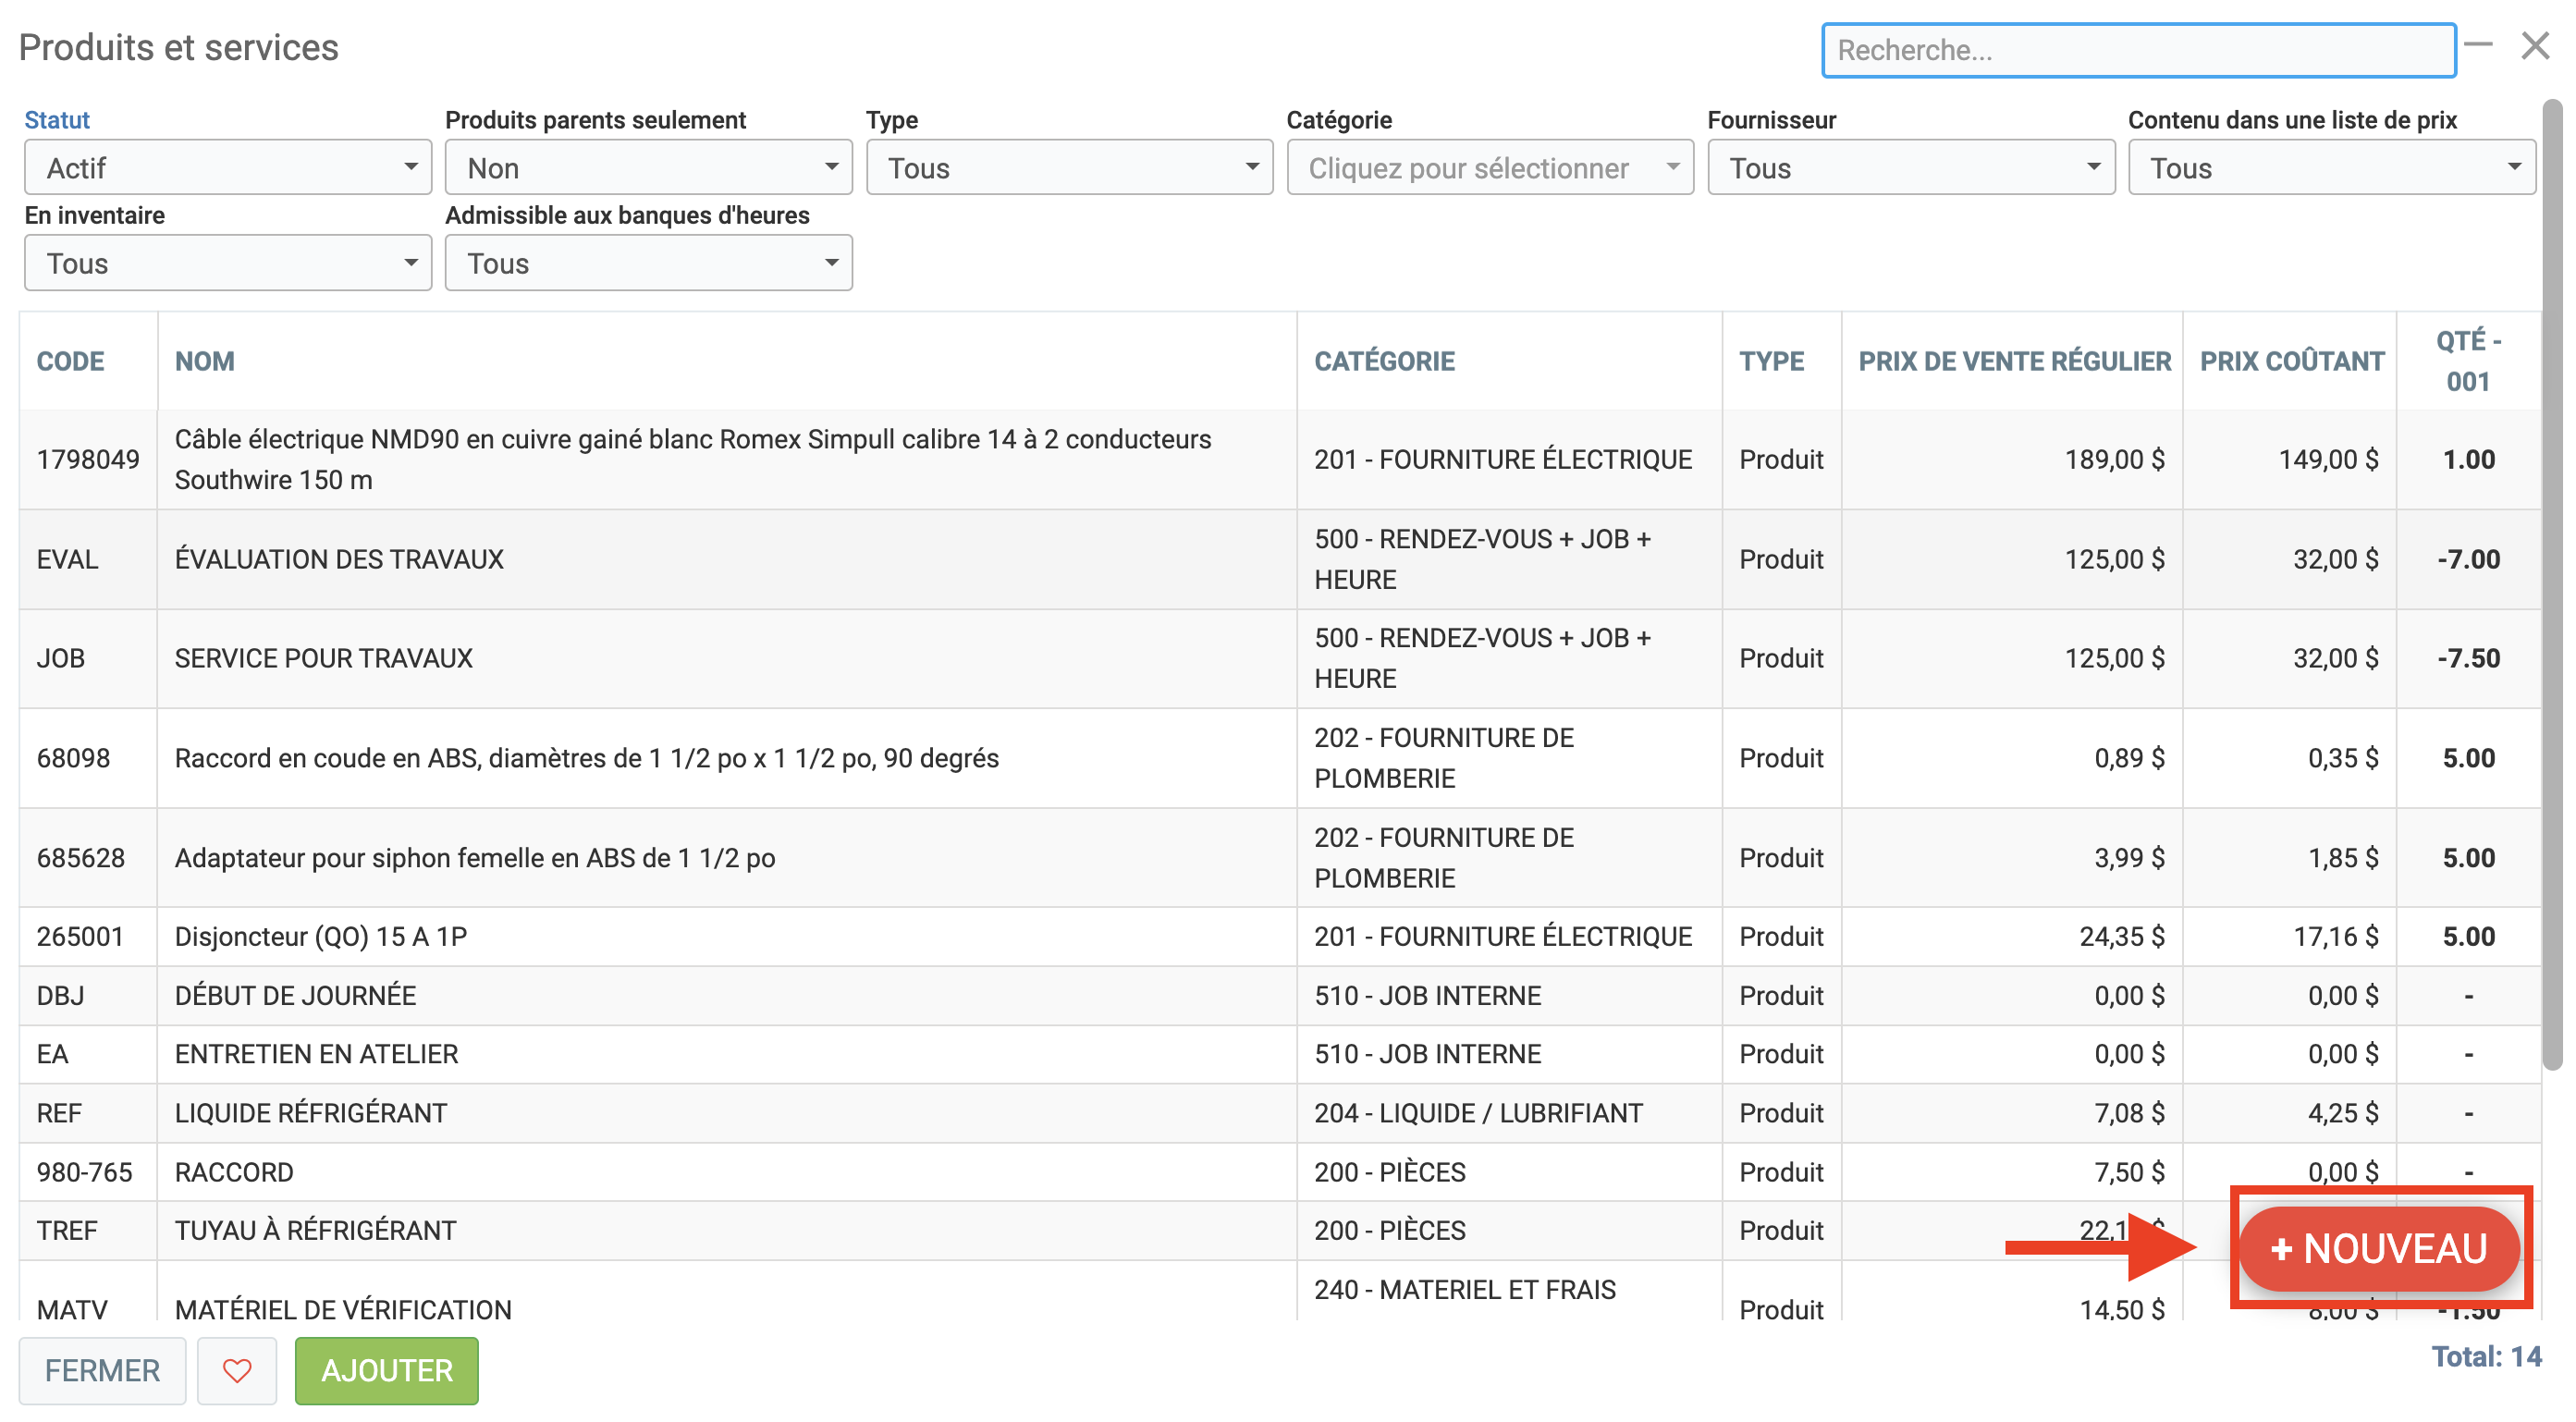Viewport: 2576px width, 1422px height.
Task: Open the Type filter dropdown
Action: 1069,168
